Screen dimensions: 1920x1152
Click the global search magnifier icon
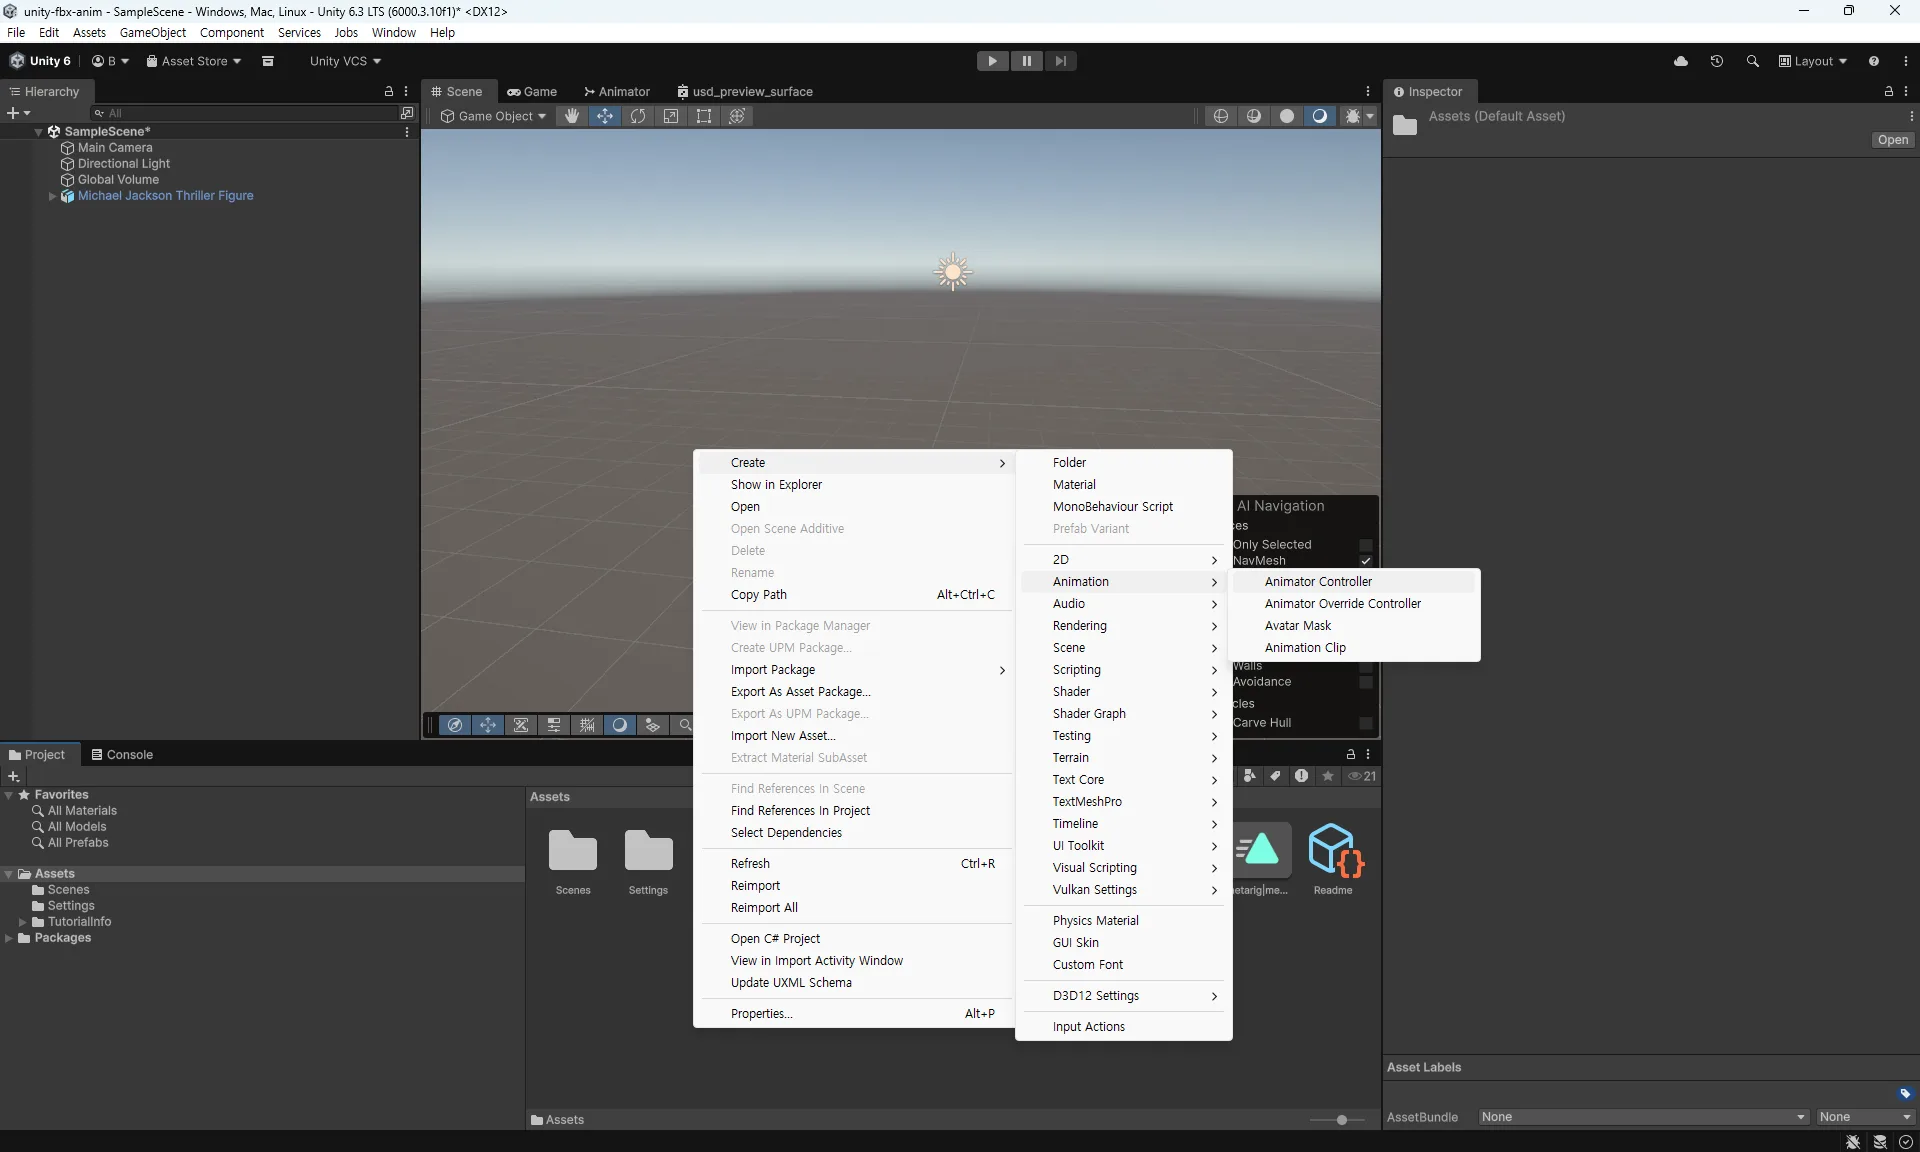pyautogui.click(x=1753, y=61)
